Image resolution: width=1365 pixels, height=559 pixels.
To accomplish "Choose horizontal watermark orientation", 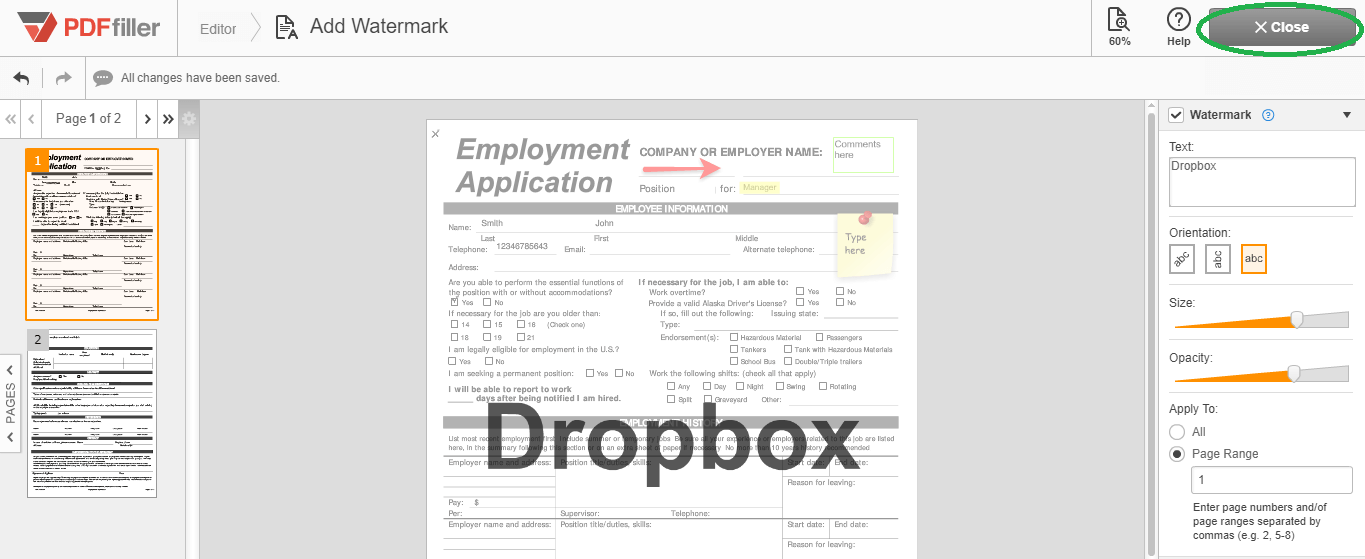I will (x=1254, y=259).
